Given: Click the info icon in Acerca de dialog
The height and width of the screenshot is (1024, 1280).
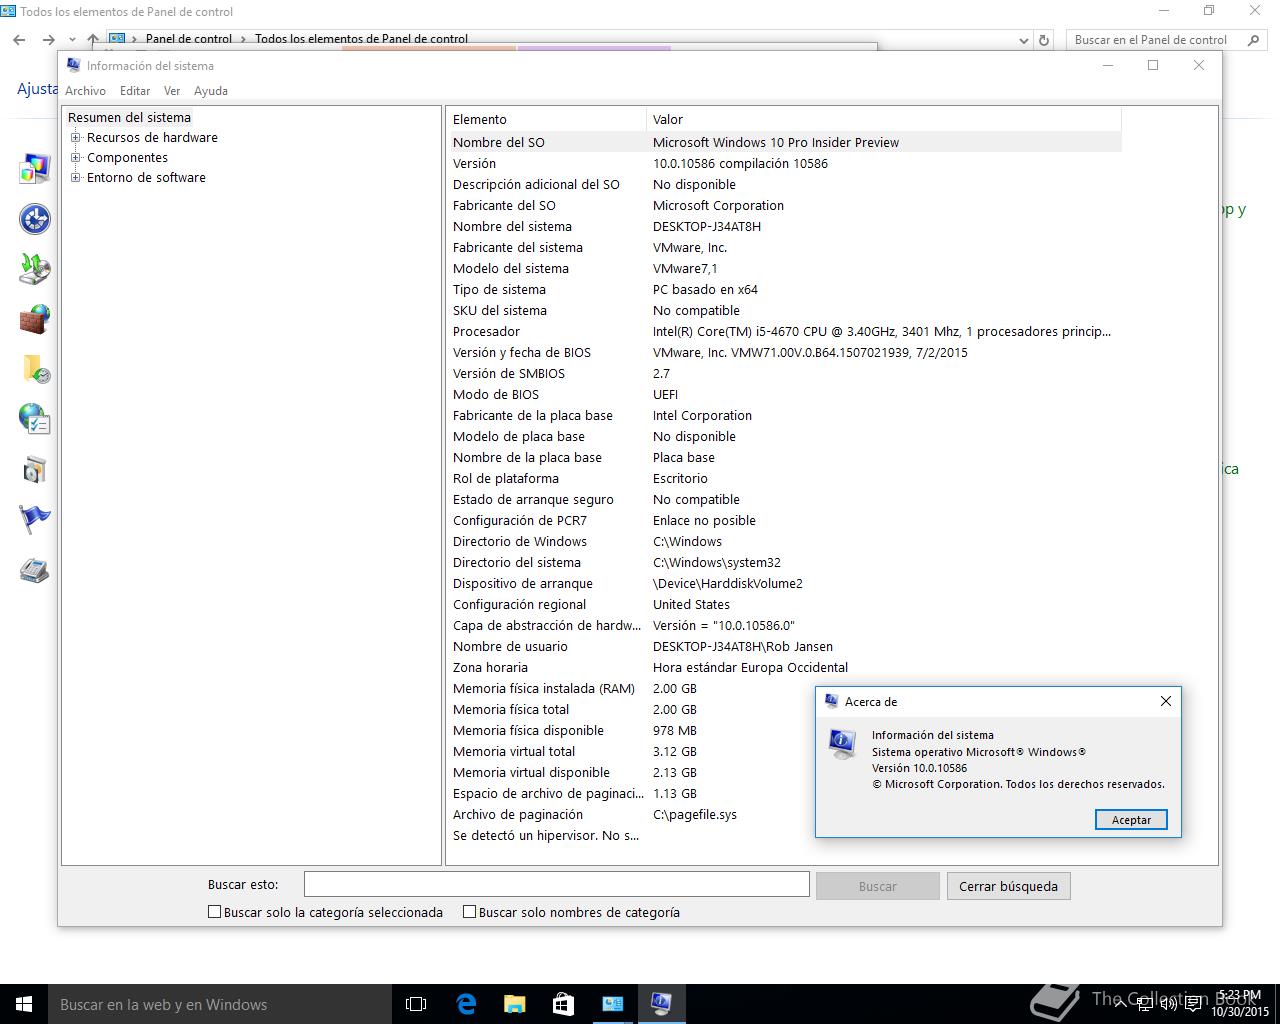Looking at the screenshot, I should pos(842,744).
